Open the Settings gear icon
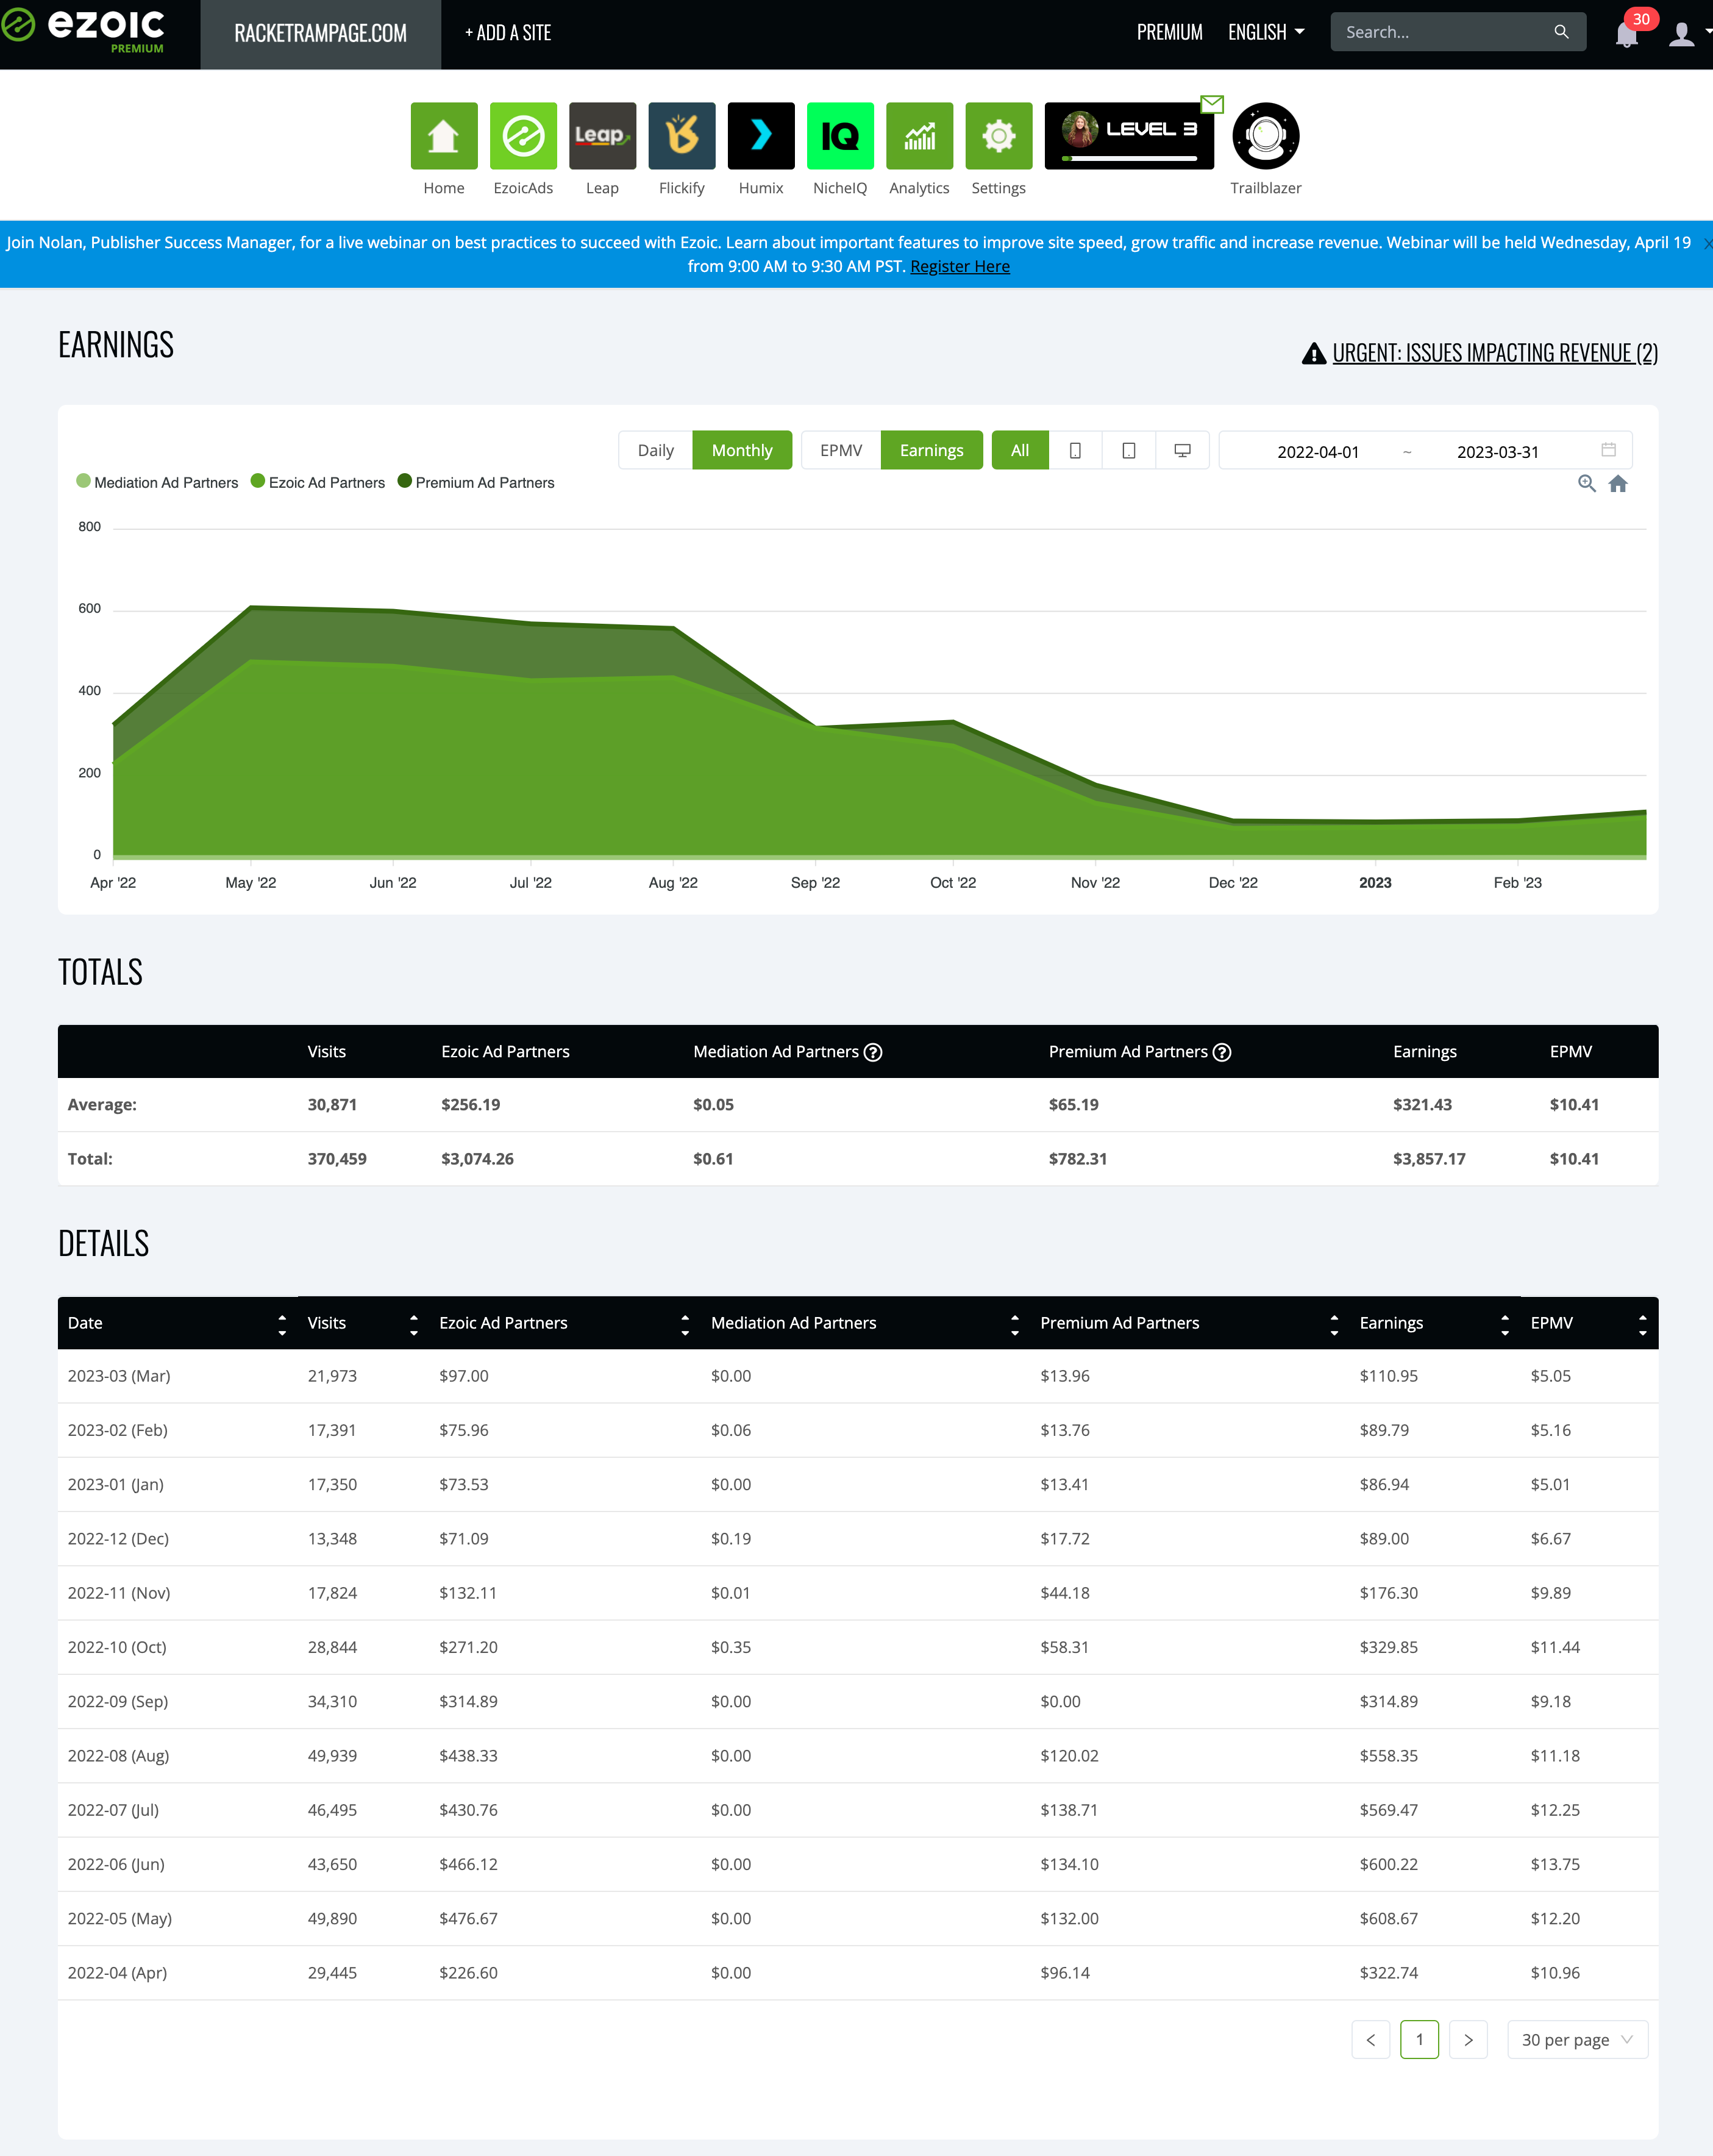Image resolution: width=1713 pixels, height=2156 pixels. click(x=999, y=136)
